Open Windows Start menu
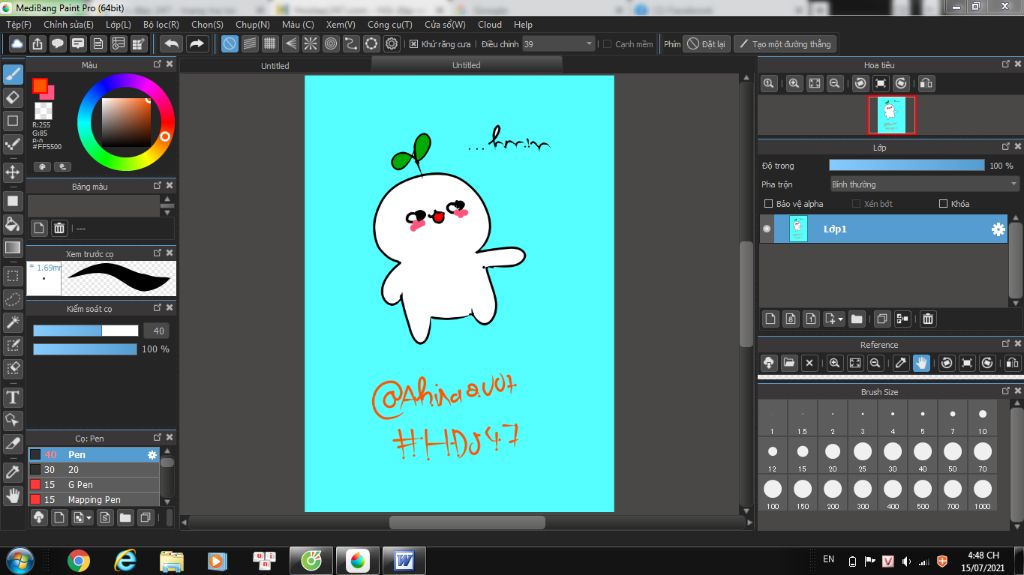Viewport: 1024px width, 575px height. click(x=20, y=561)
